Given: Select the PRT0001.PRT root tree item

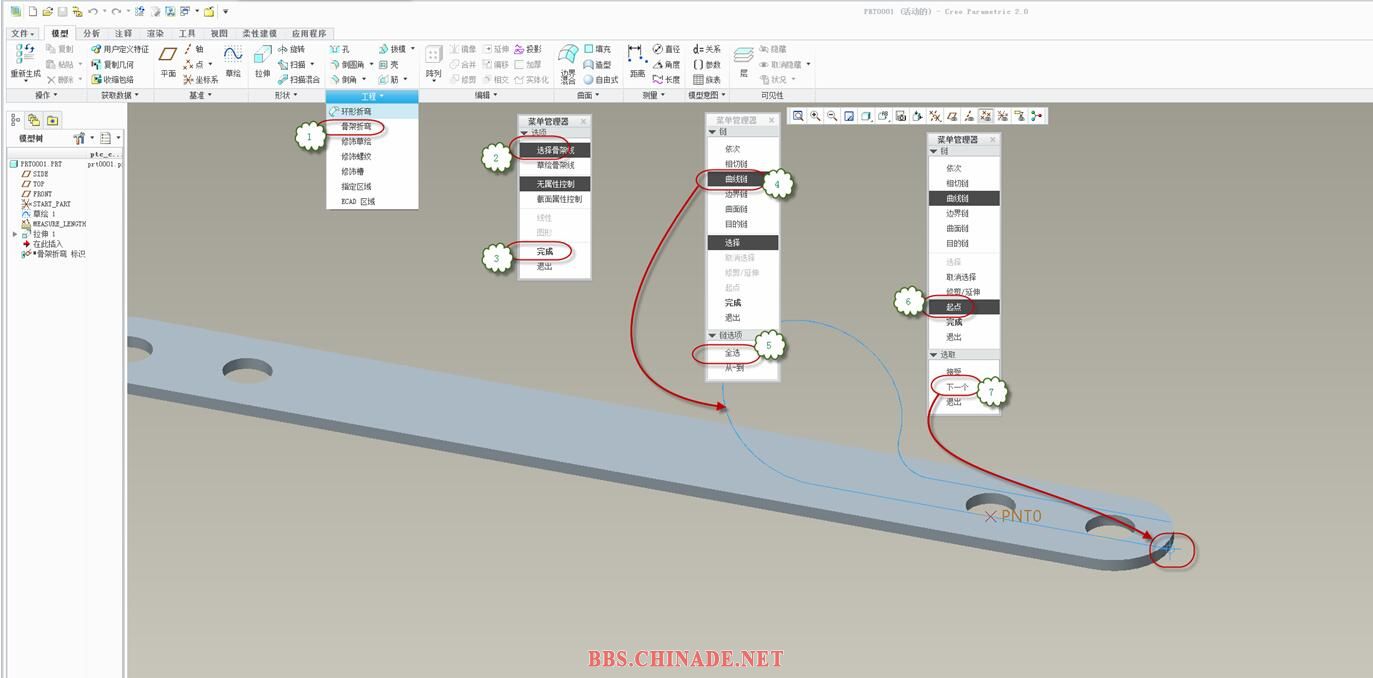Looking at the screenshot, I should [x=37, y=164].
